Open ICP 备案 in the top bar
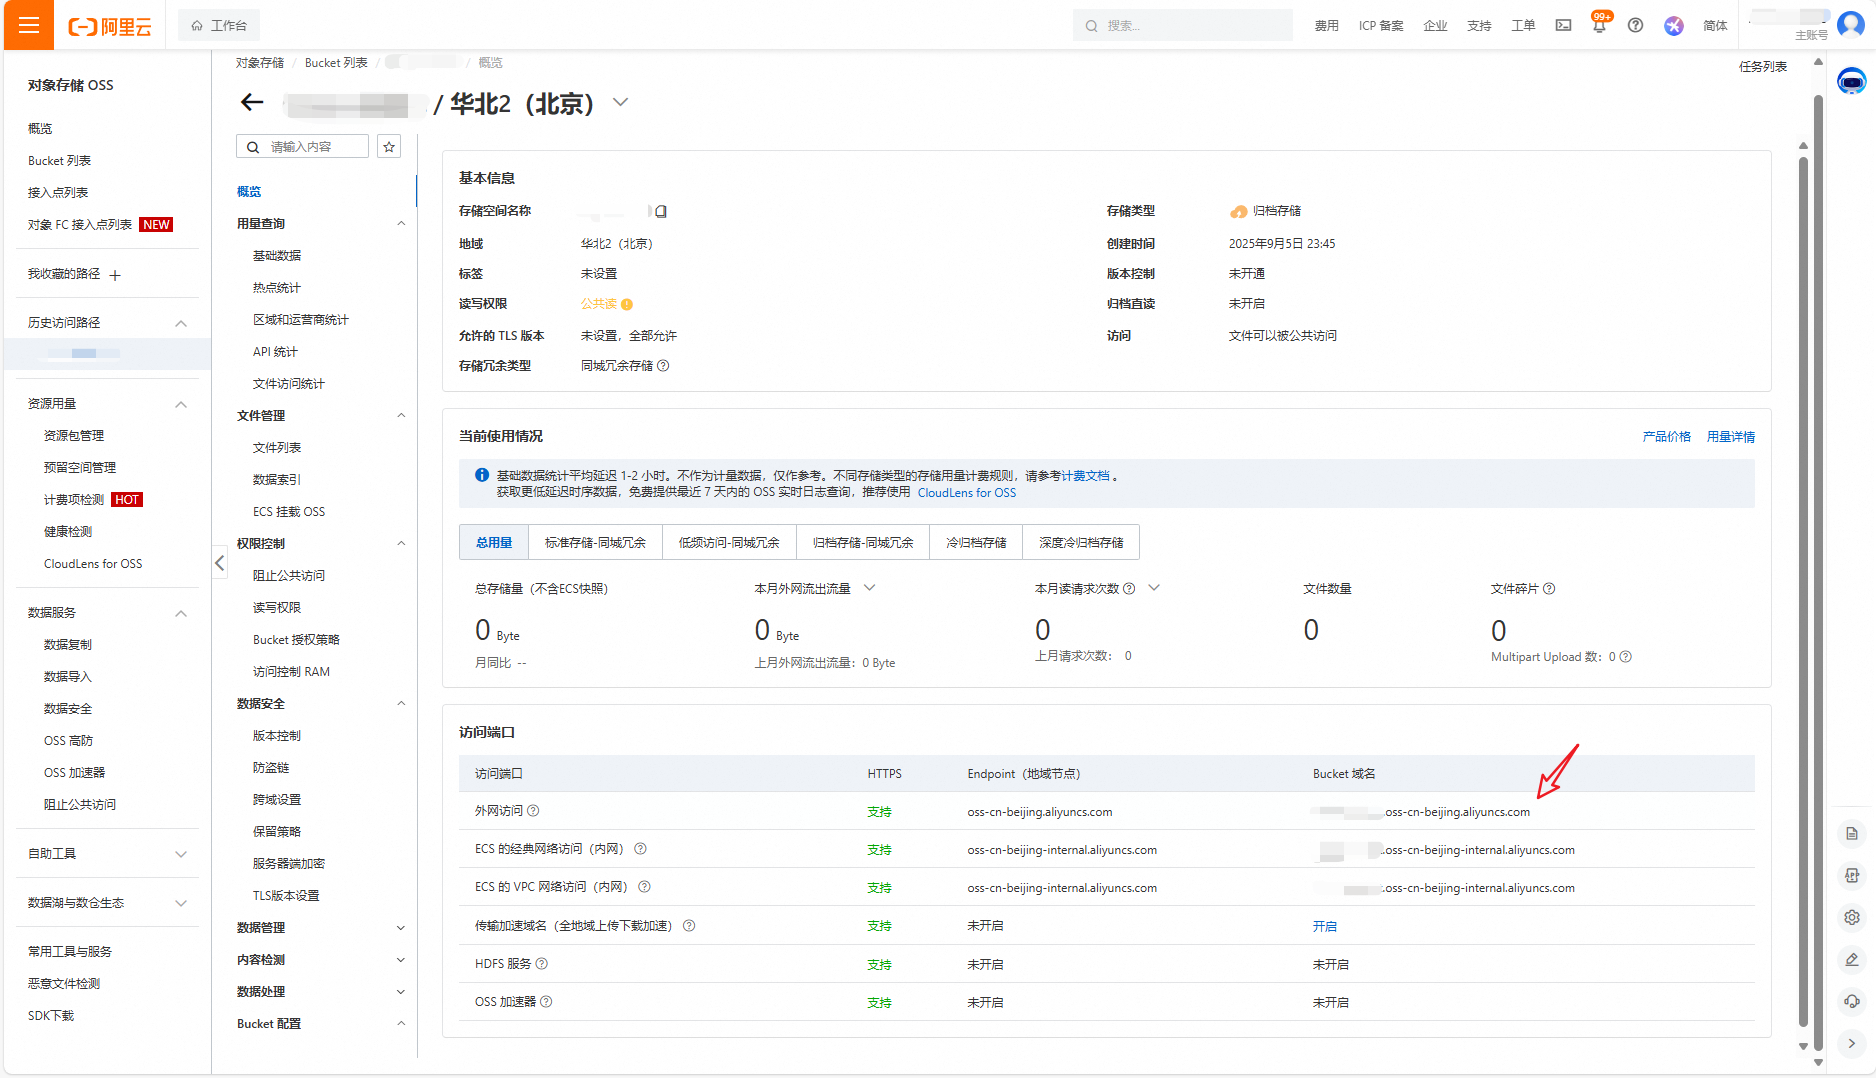 [1381, 26]
